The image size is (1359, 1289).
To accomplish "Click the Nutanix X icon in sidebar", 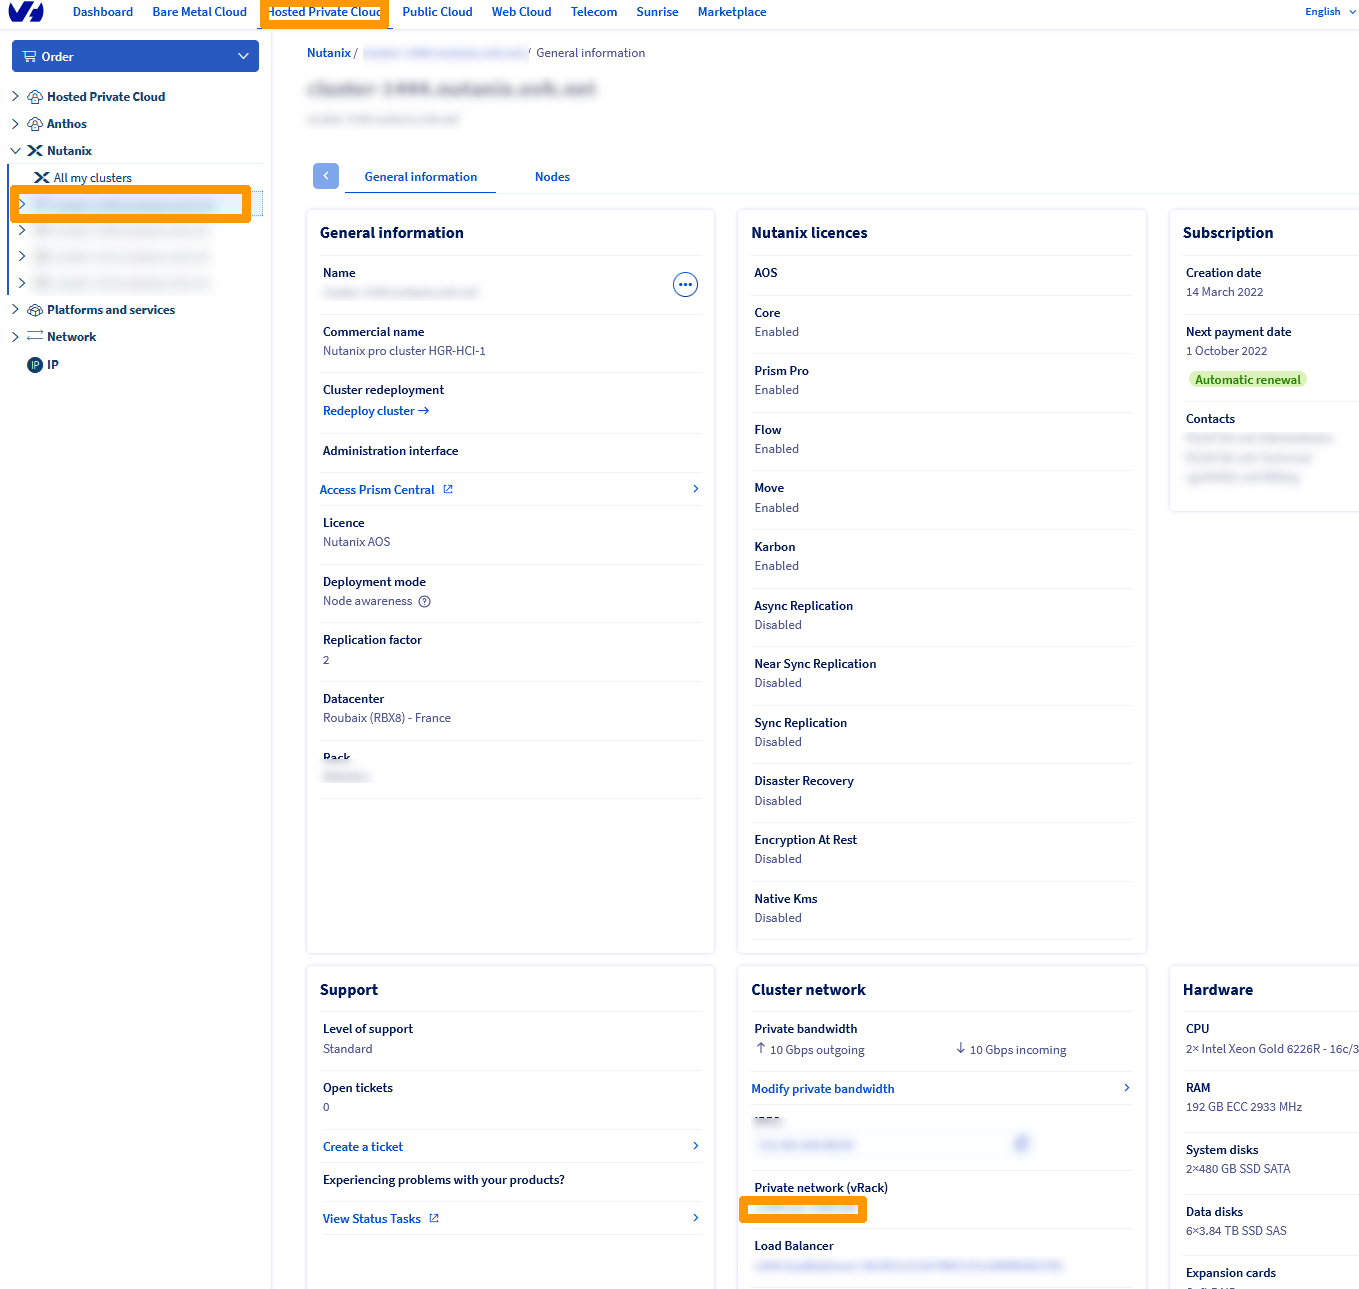I will 35,151.
